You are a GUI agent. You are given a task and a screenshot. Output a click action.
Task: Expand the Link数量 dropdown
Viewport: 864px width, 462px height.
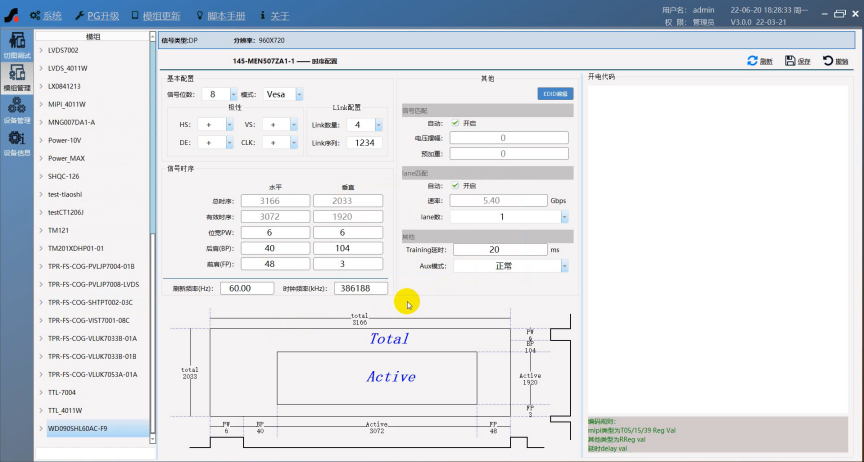pos(380,125)
